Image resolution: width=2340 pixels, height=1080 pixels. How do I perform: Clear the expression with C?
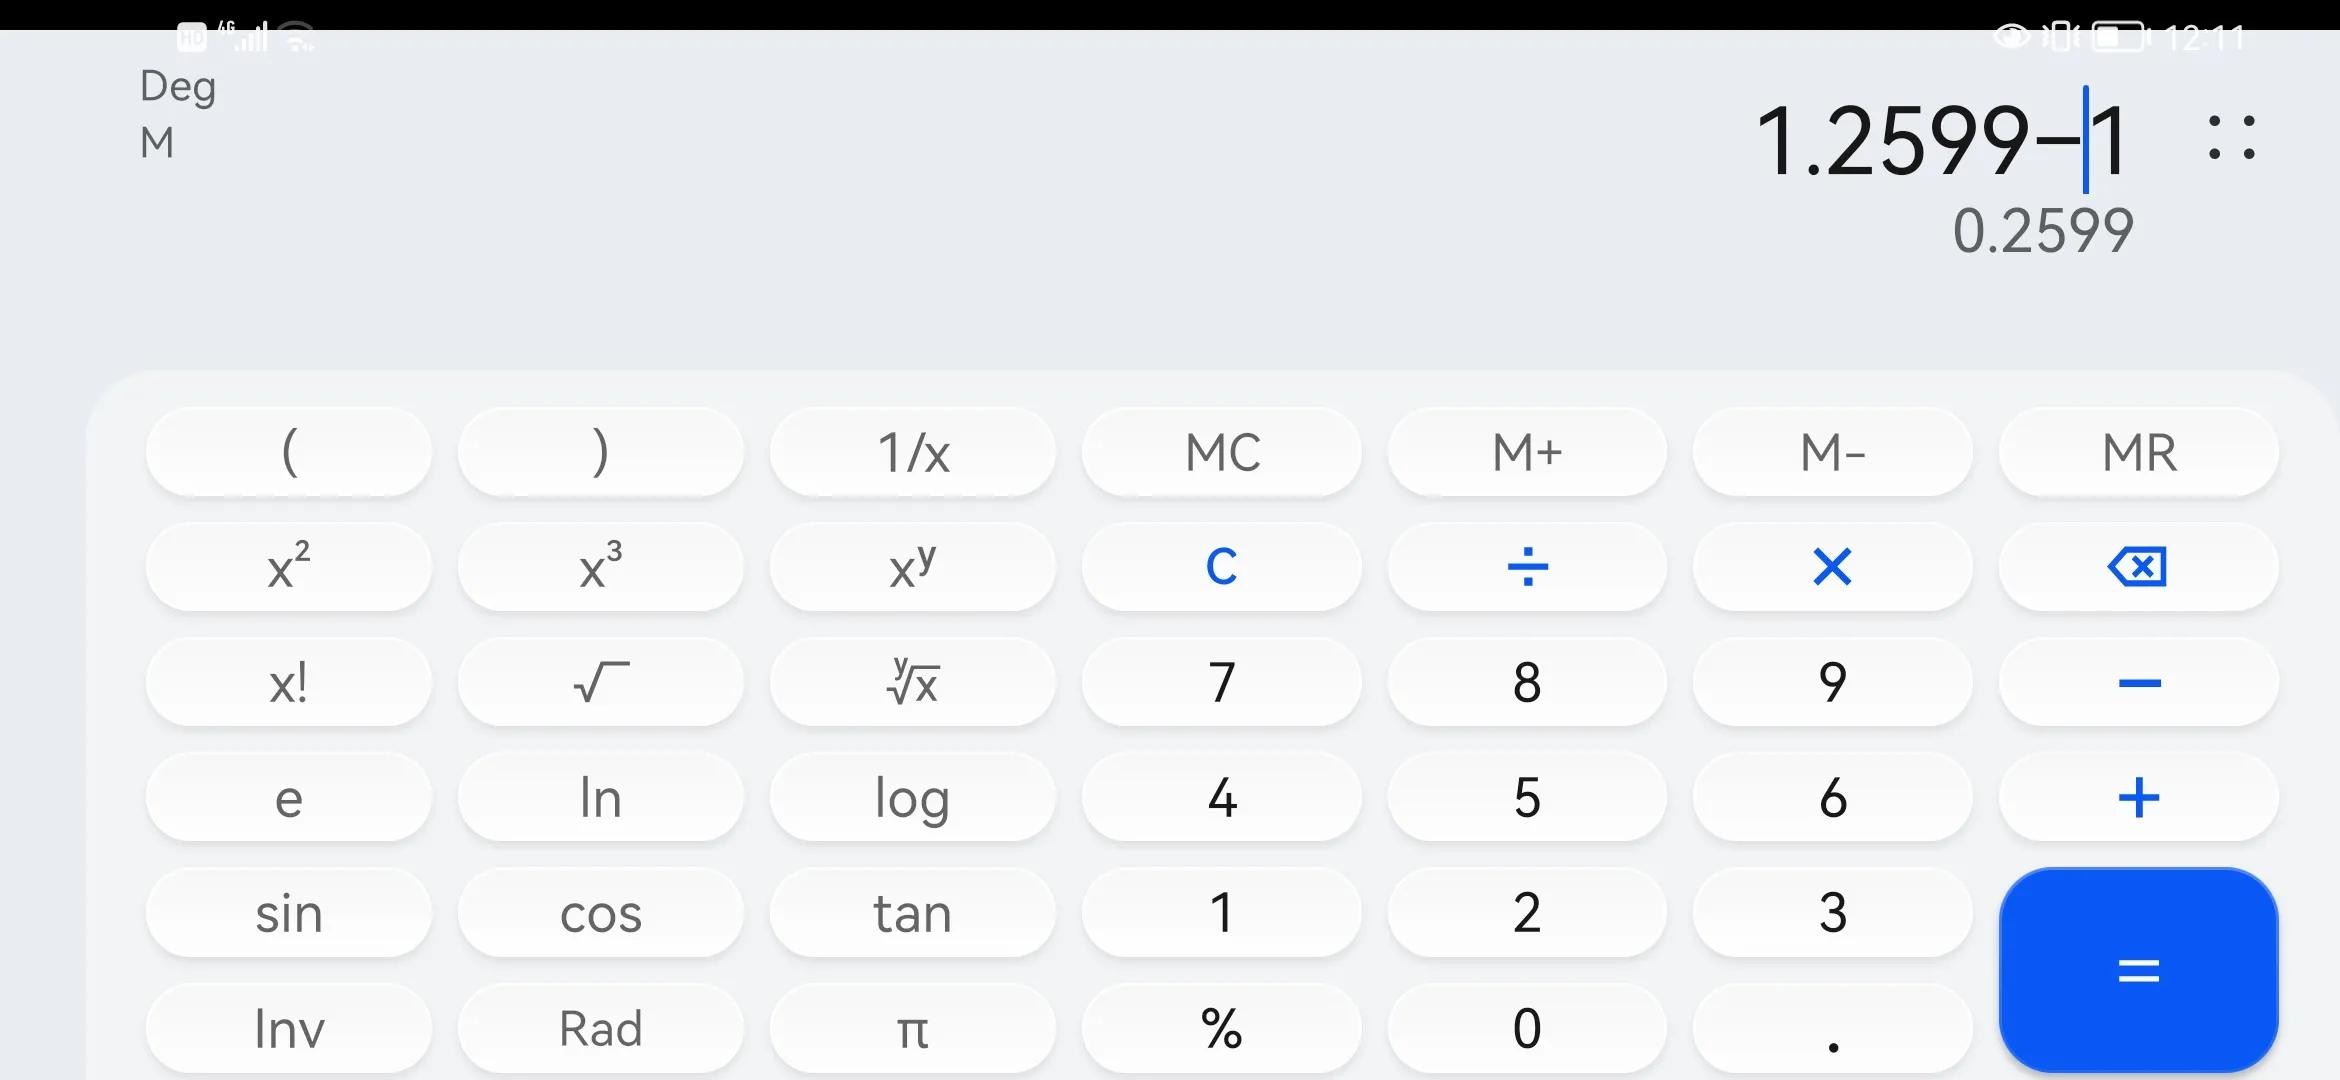(1221, 567)
